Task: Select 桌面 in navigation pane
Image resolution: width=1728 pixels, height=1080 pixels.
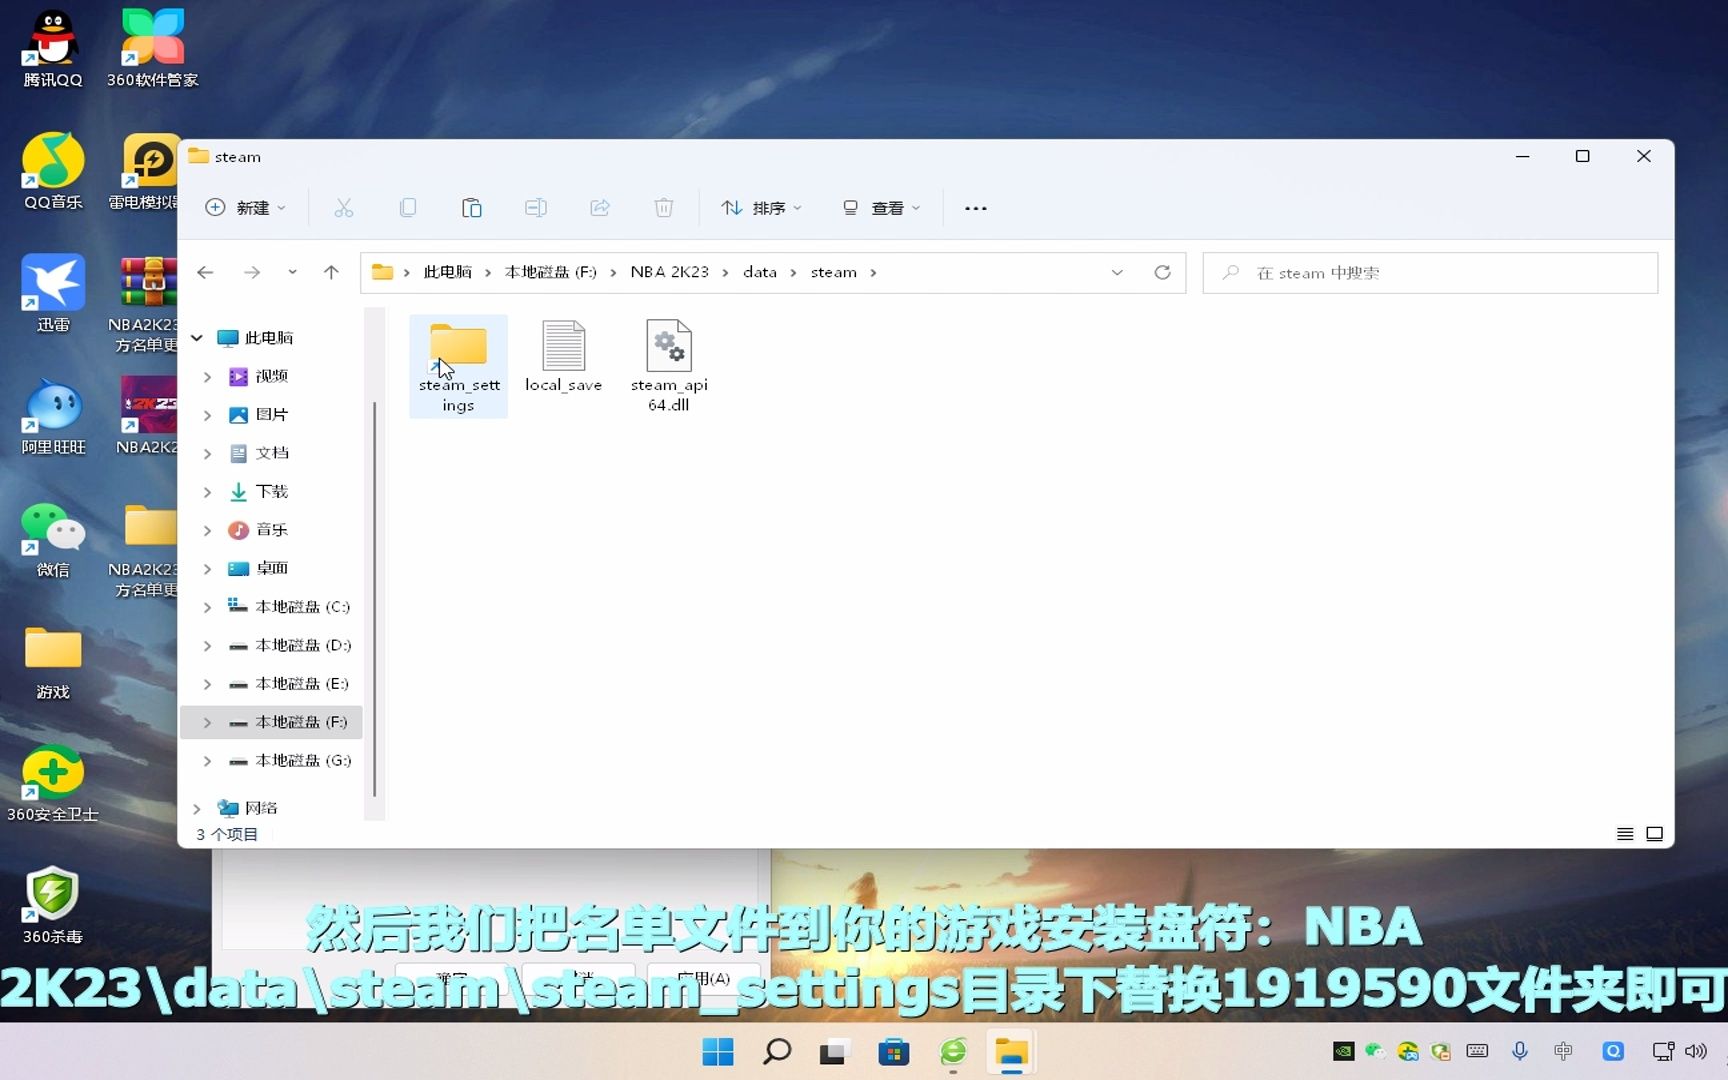Action: pos(271,568)
